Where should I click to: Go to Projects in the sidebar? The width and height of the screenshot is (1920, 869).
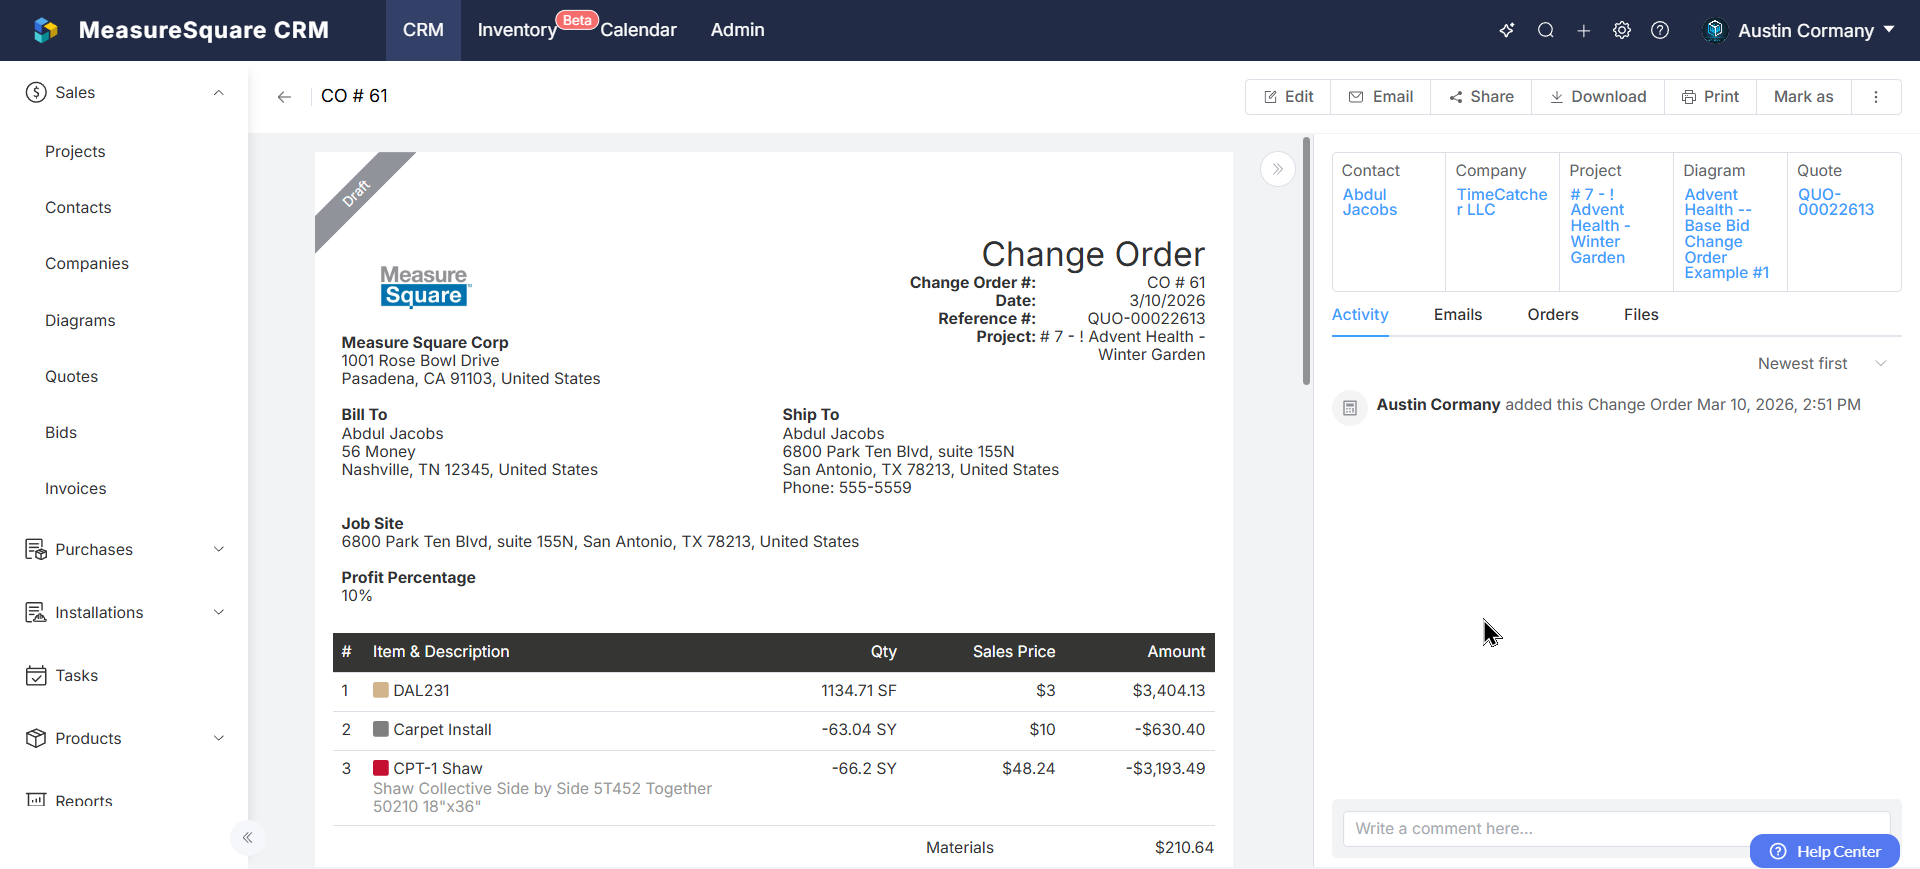click(x=75, y=152)
